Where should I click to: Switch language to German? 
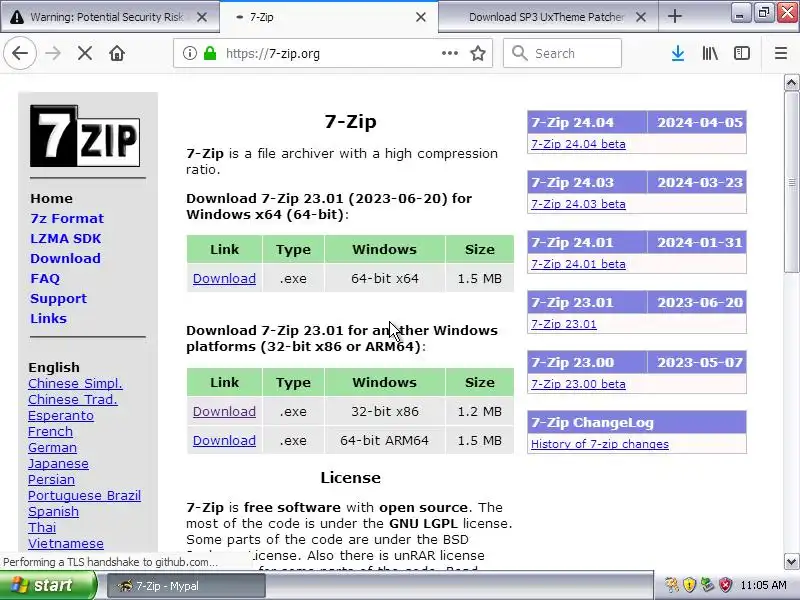coord(53,447)
